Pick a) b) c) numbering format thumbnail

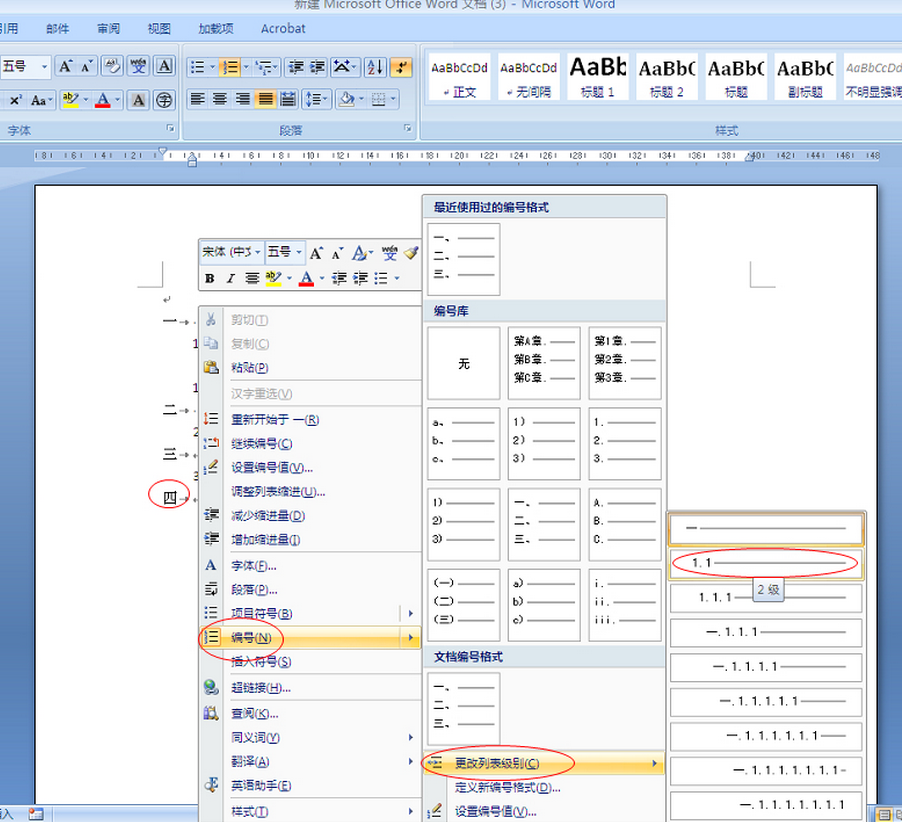point(544,605)
